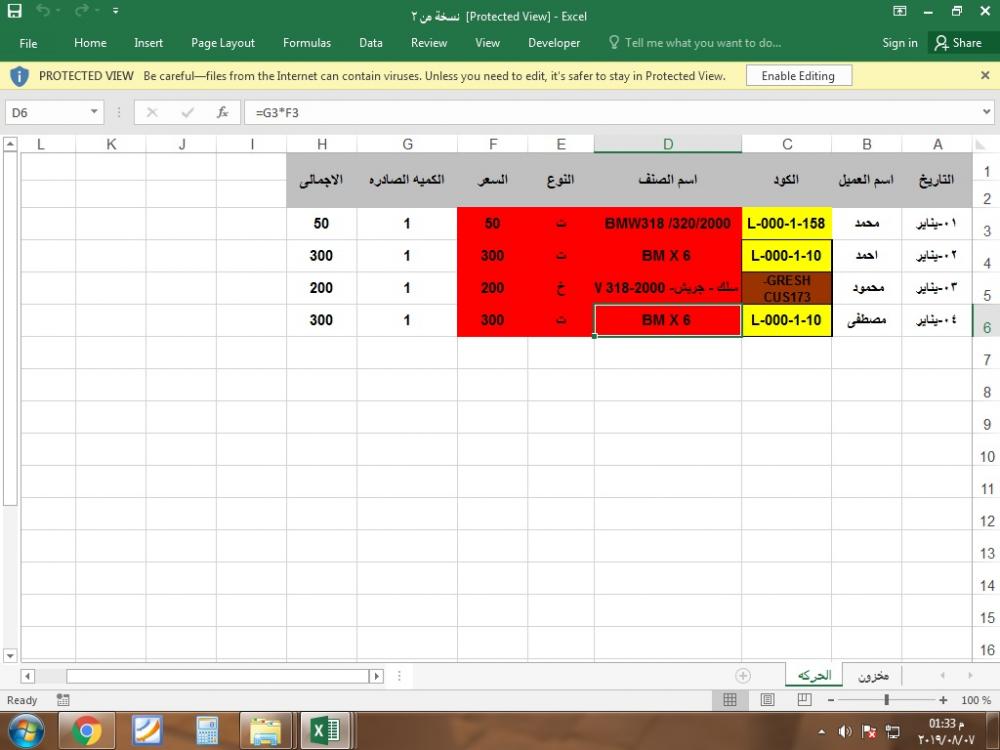Click the lightbulb Tell me icon
The image size is (1000, 750).
[614, 43]
